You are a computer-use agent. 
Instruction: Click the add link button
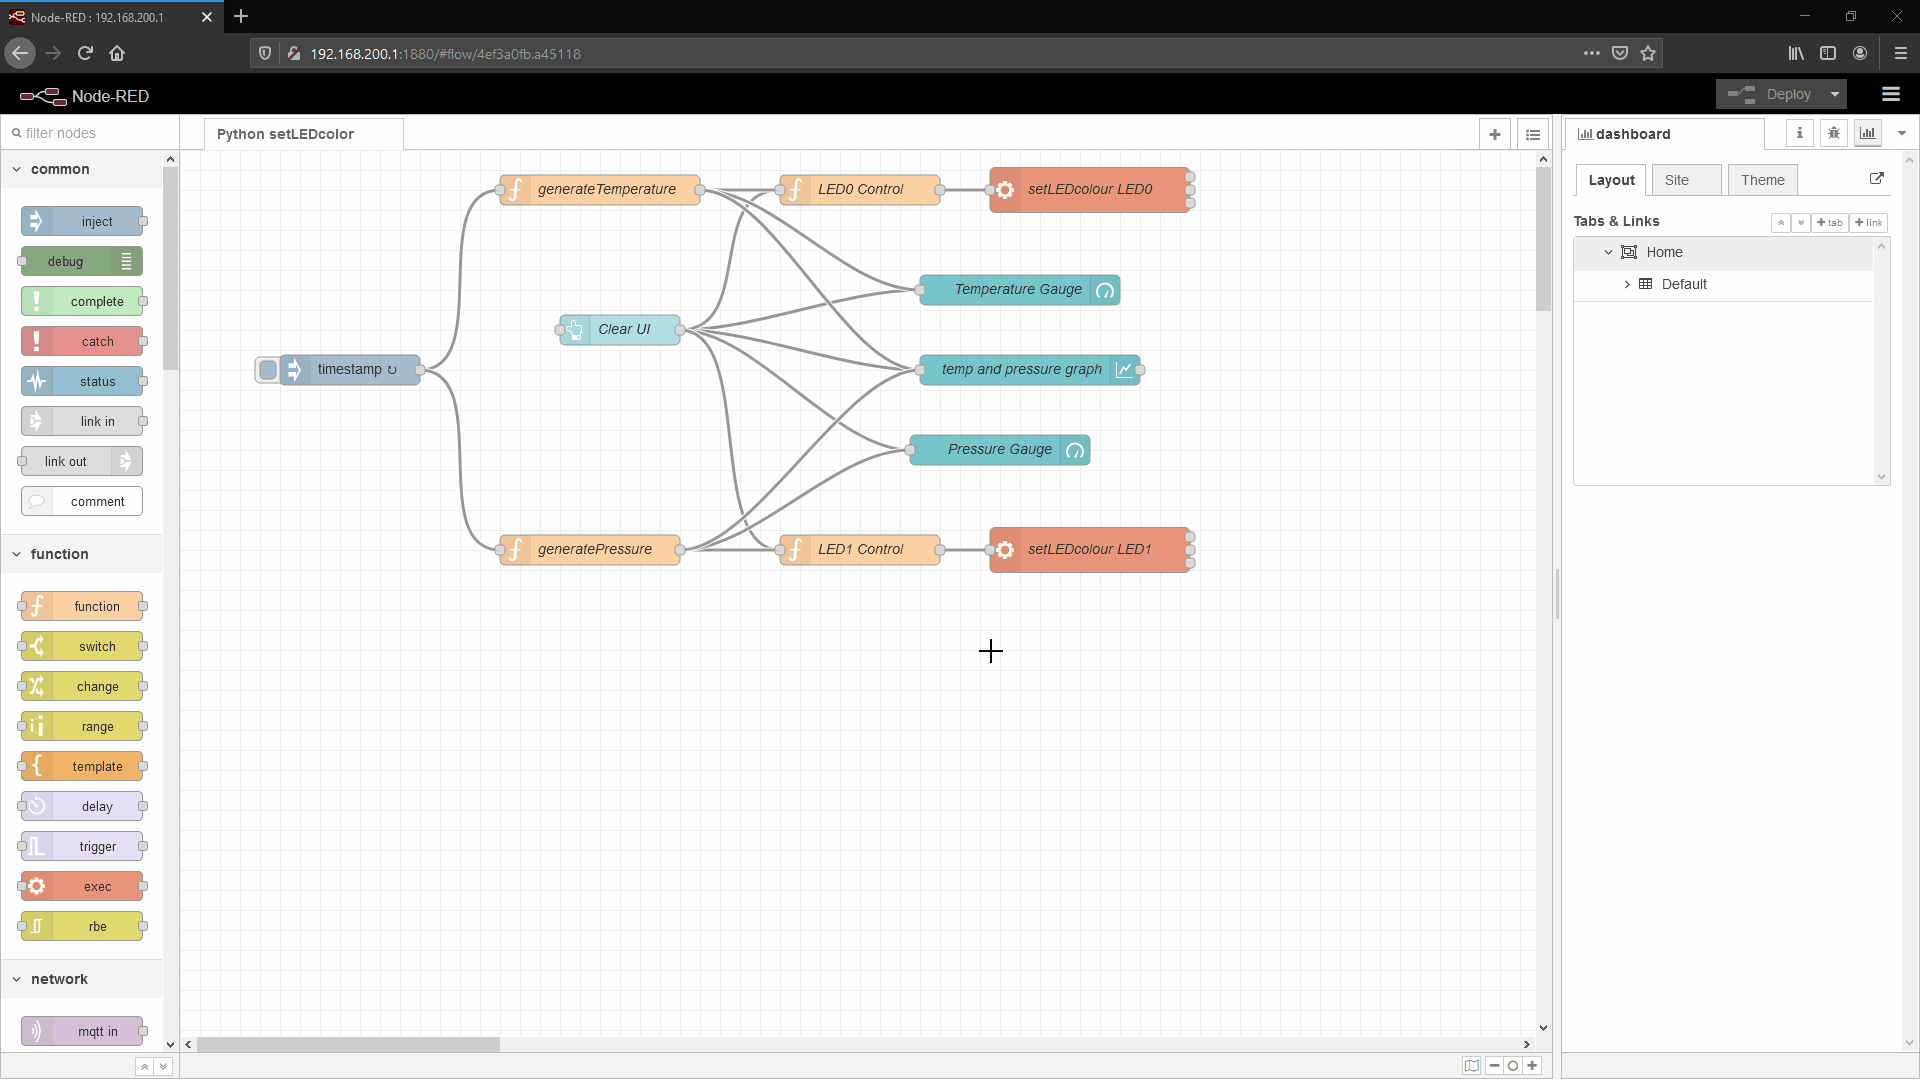point(1868,222)
